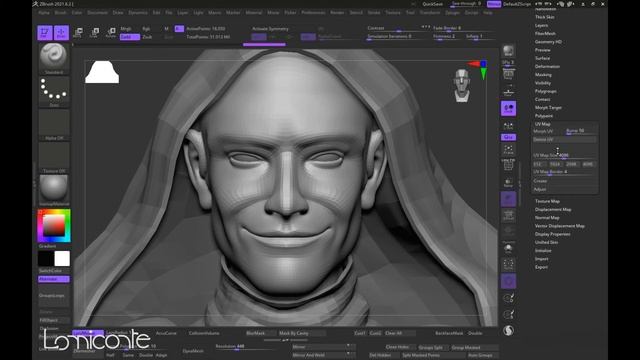Image resolution: width=640 pixels, height=360 pixels.
Task: Click the SwitchColor button
Action: click(x=50, y=271)
